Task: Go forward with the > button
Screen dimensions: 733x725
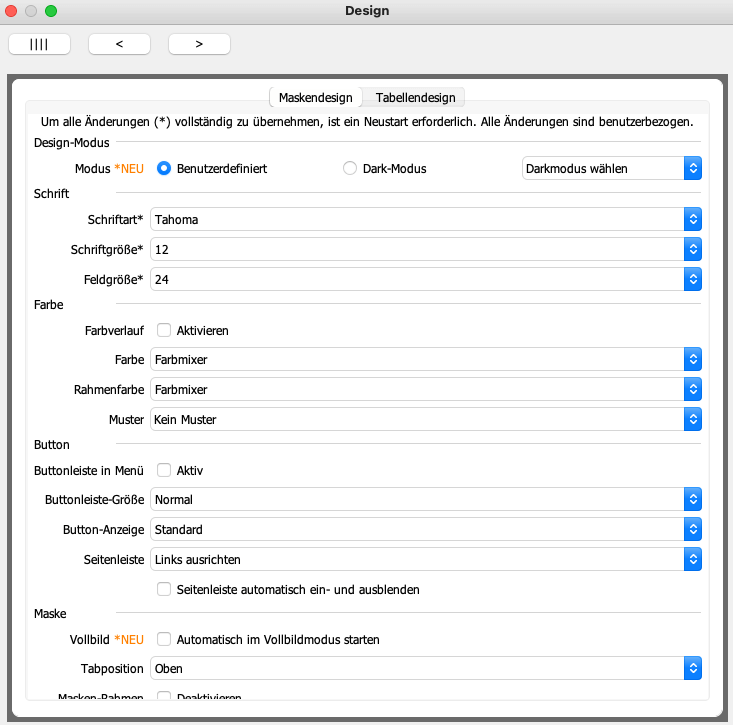Action: 199,44
